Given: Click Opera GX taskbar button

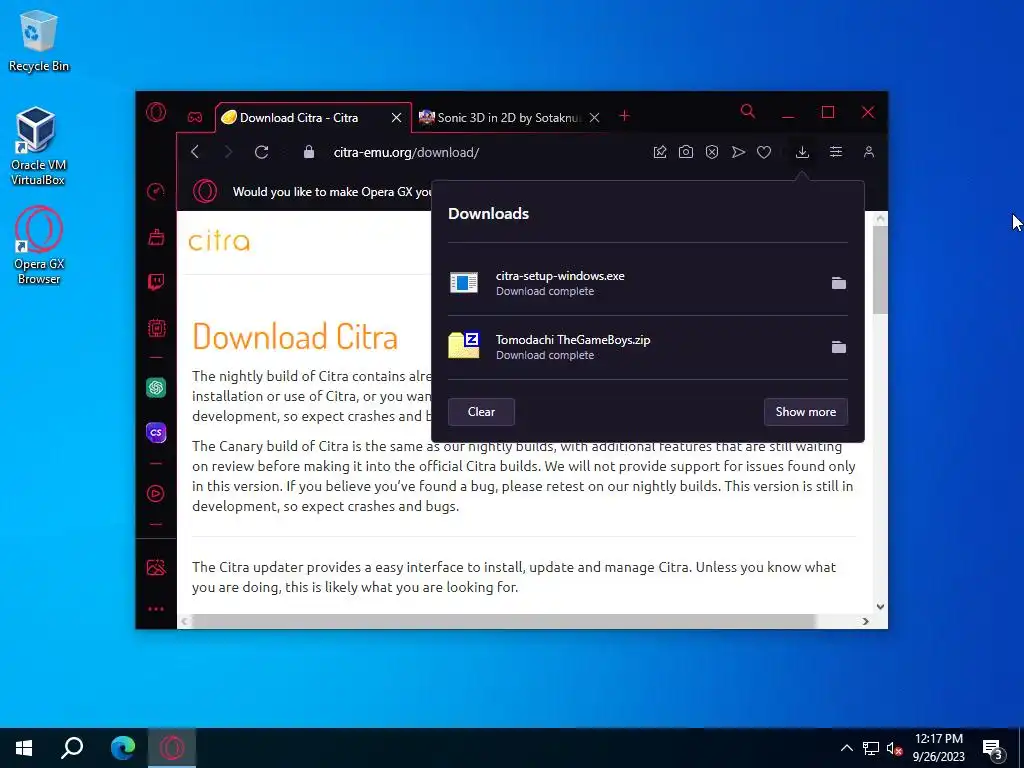Looking at the screenshot, I should coord(172,748).
